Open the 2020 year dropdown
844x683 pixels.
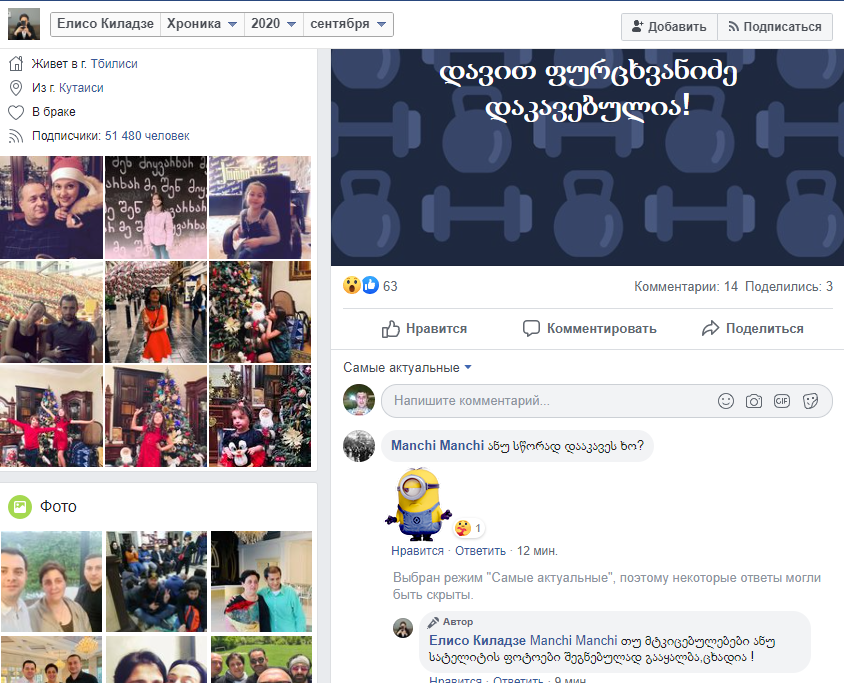[x=273, y=24]
